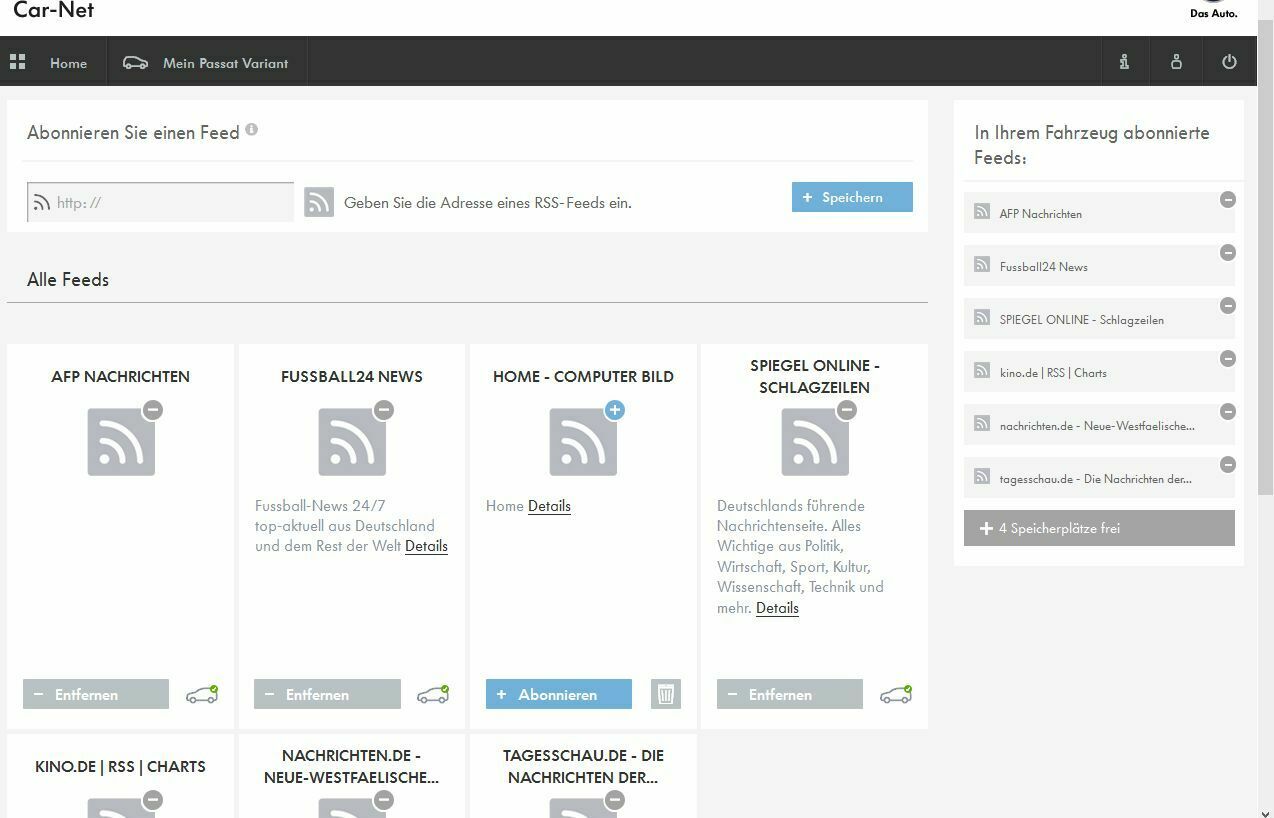Screen dimensions: 1274x818
Task: Click the AFP NACHRICHTEN card title
Action: pyautogui.click(x=120, y=377)
